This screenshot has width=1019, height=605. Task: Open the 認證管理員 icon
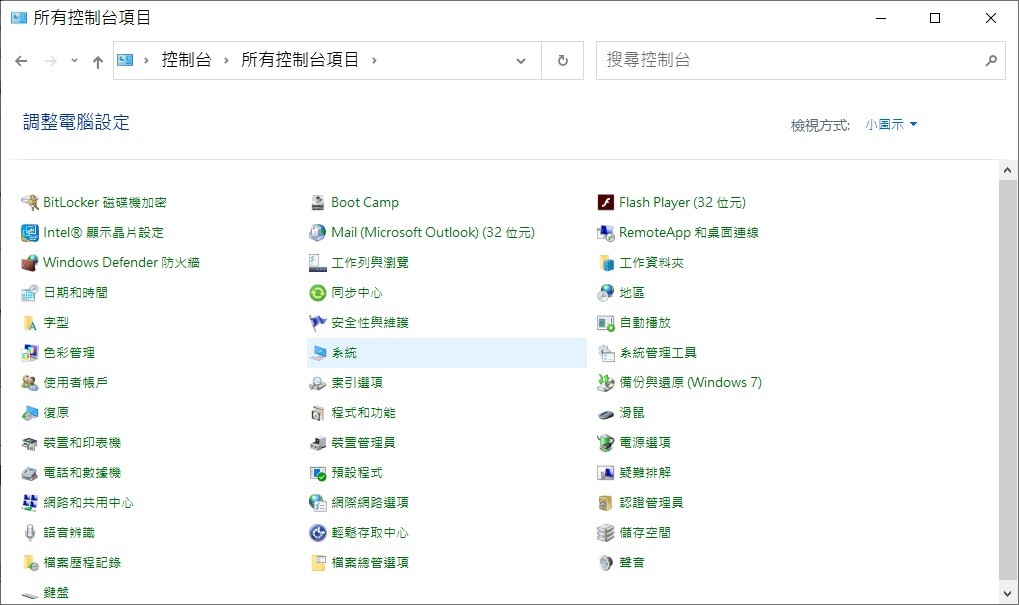point(606,503)
